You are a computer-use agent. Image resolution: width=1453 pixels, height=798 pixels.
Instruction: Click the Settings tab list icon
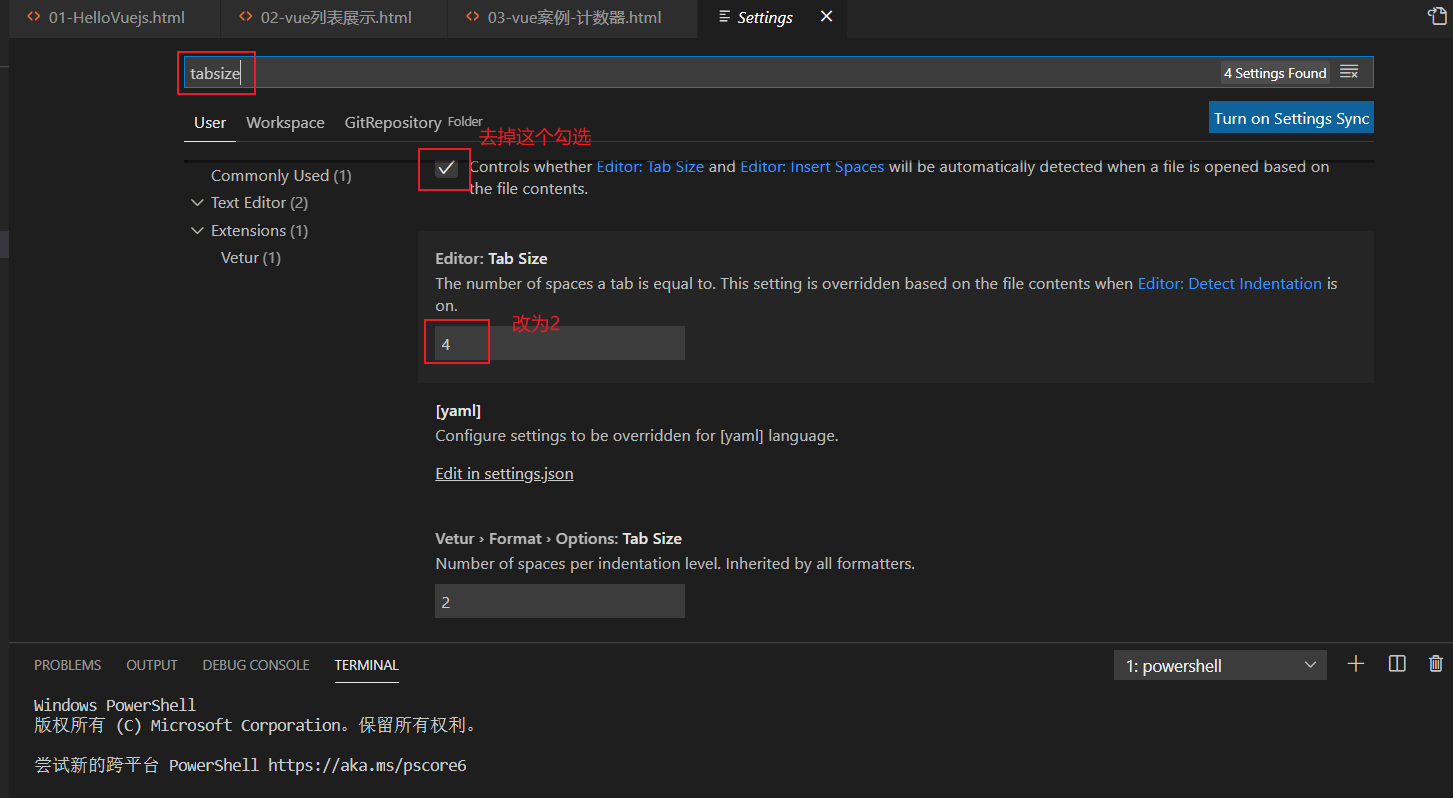[x=725, y=17]
